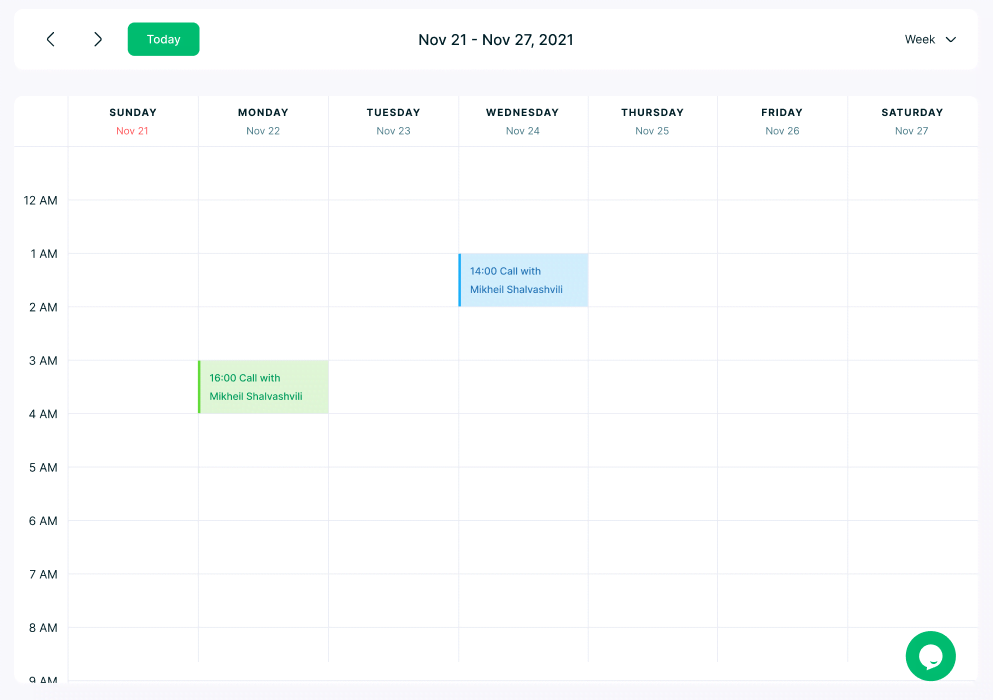Click the 1 AM time label
Image resolution: width=993 pixels, height=700 pixels.
[44, 253]
